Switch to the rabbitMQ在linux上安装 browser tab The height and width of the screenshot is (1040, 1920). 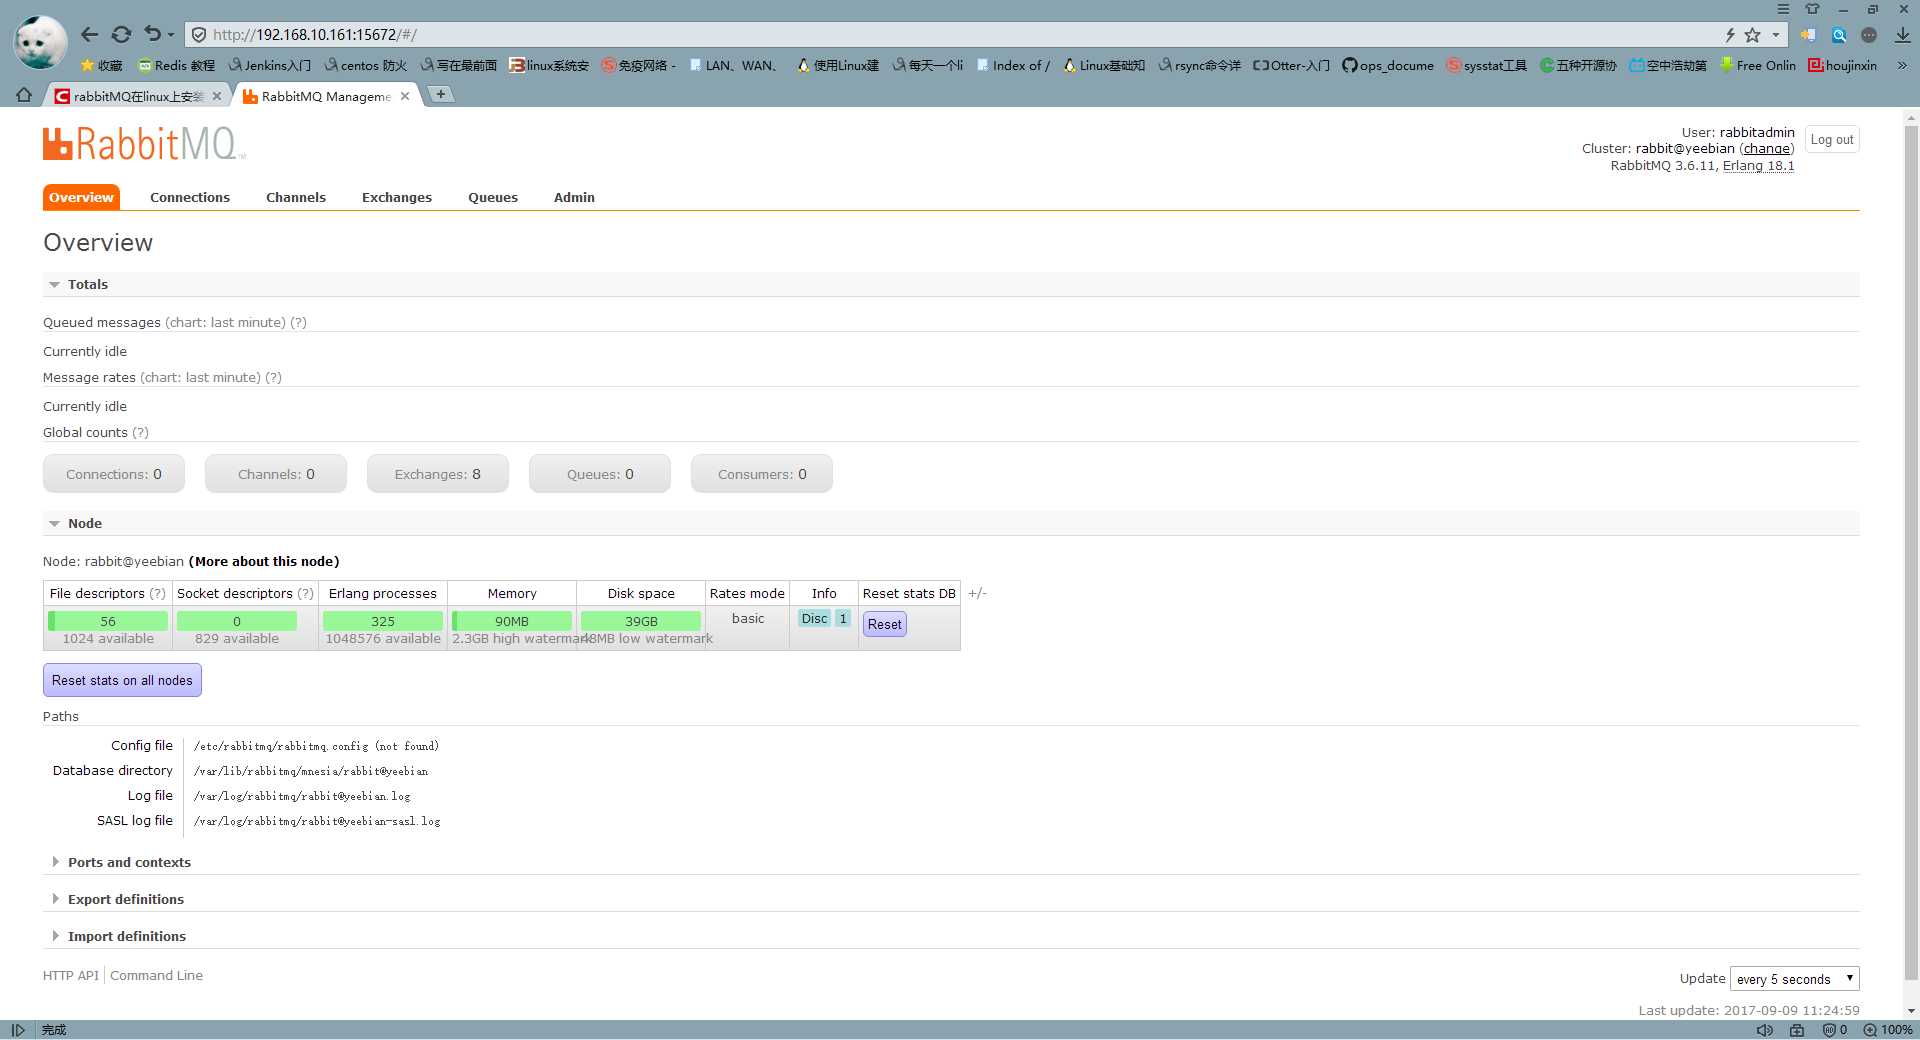138,96
